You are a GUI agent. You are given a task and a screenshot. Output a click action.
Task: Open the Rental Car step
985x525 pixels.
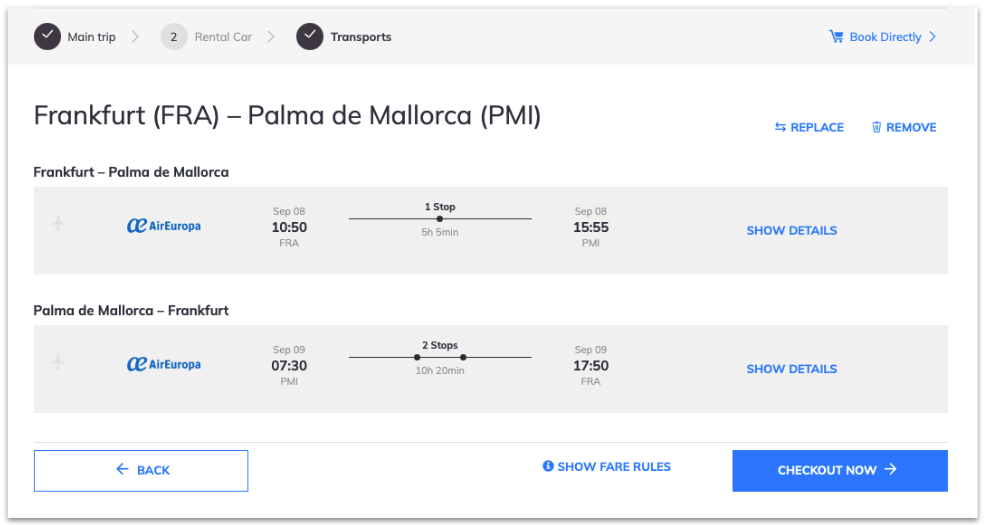click(x=223, y=37)
